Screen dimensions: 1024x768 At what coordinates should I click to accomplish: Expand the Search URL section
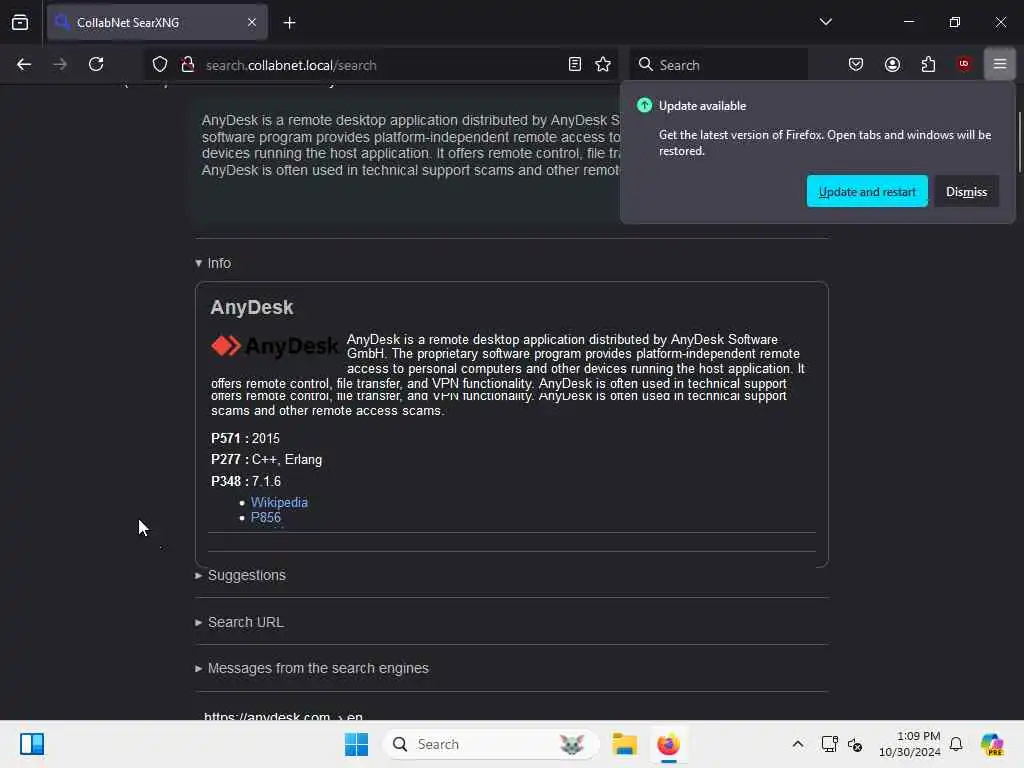239,622
